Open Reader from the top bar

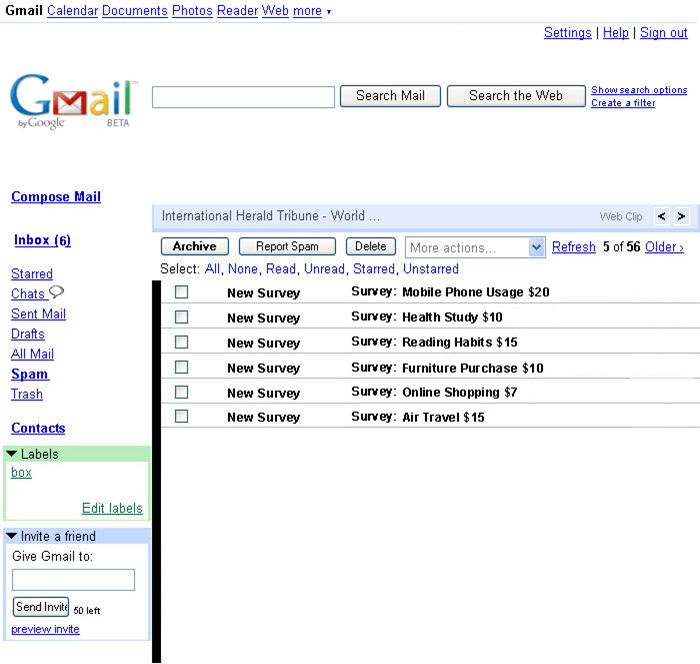(238, 10)
